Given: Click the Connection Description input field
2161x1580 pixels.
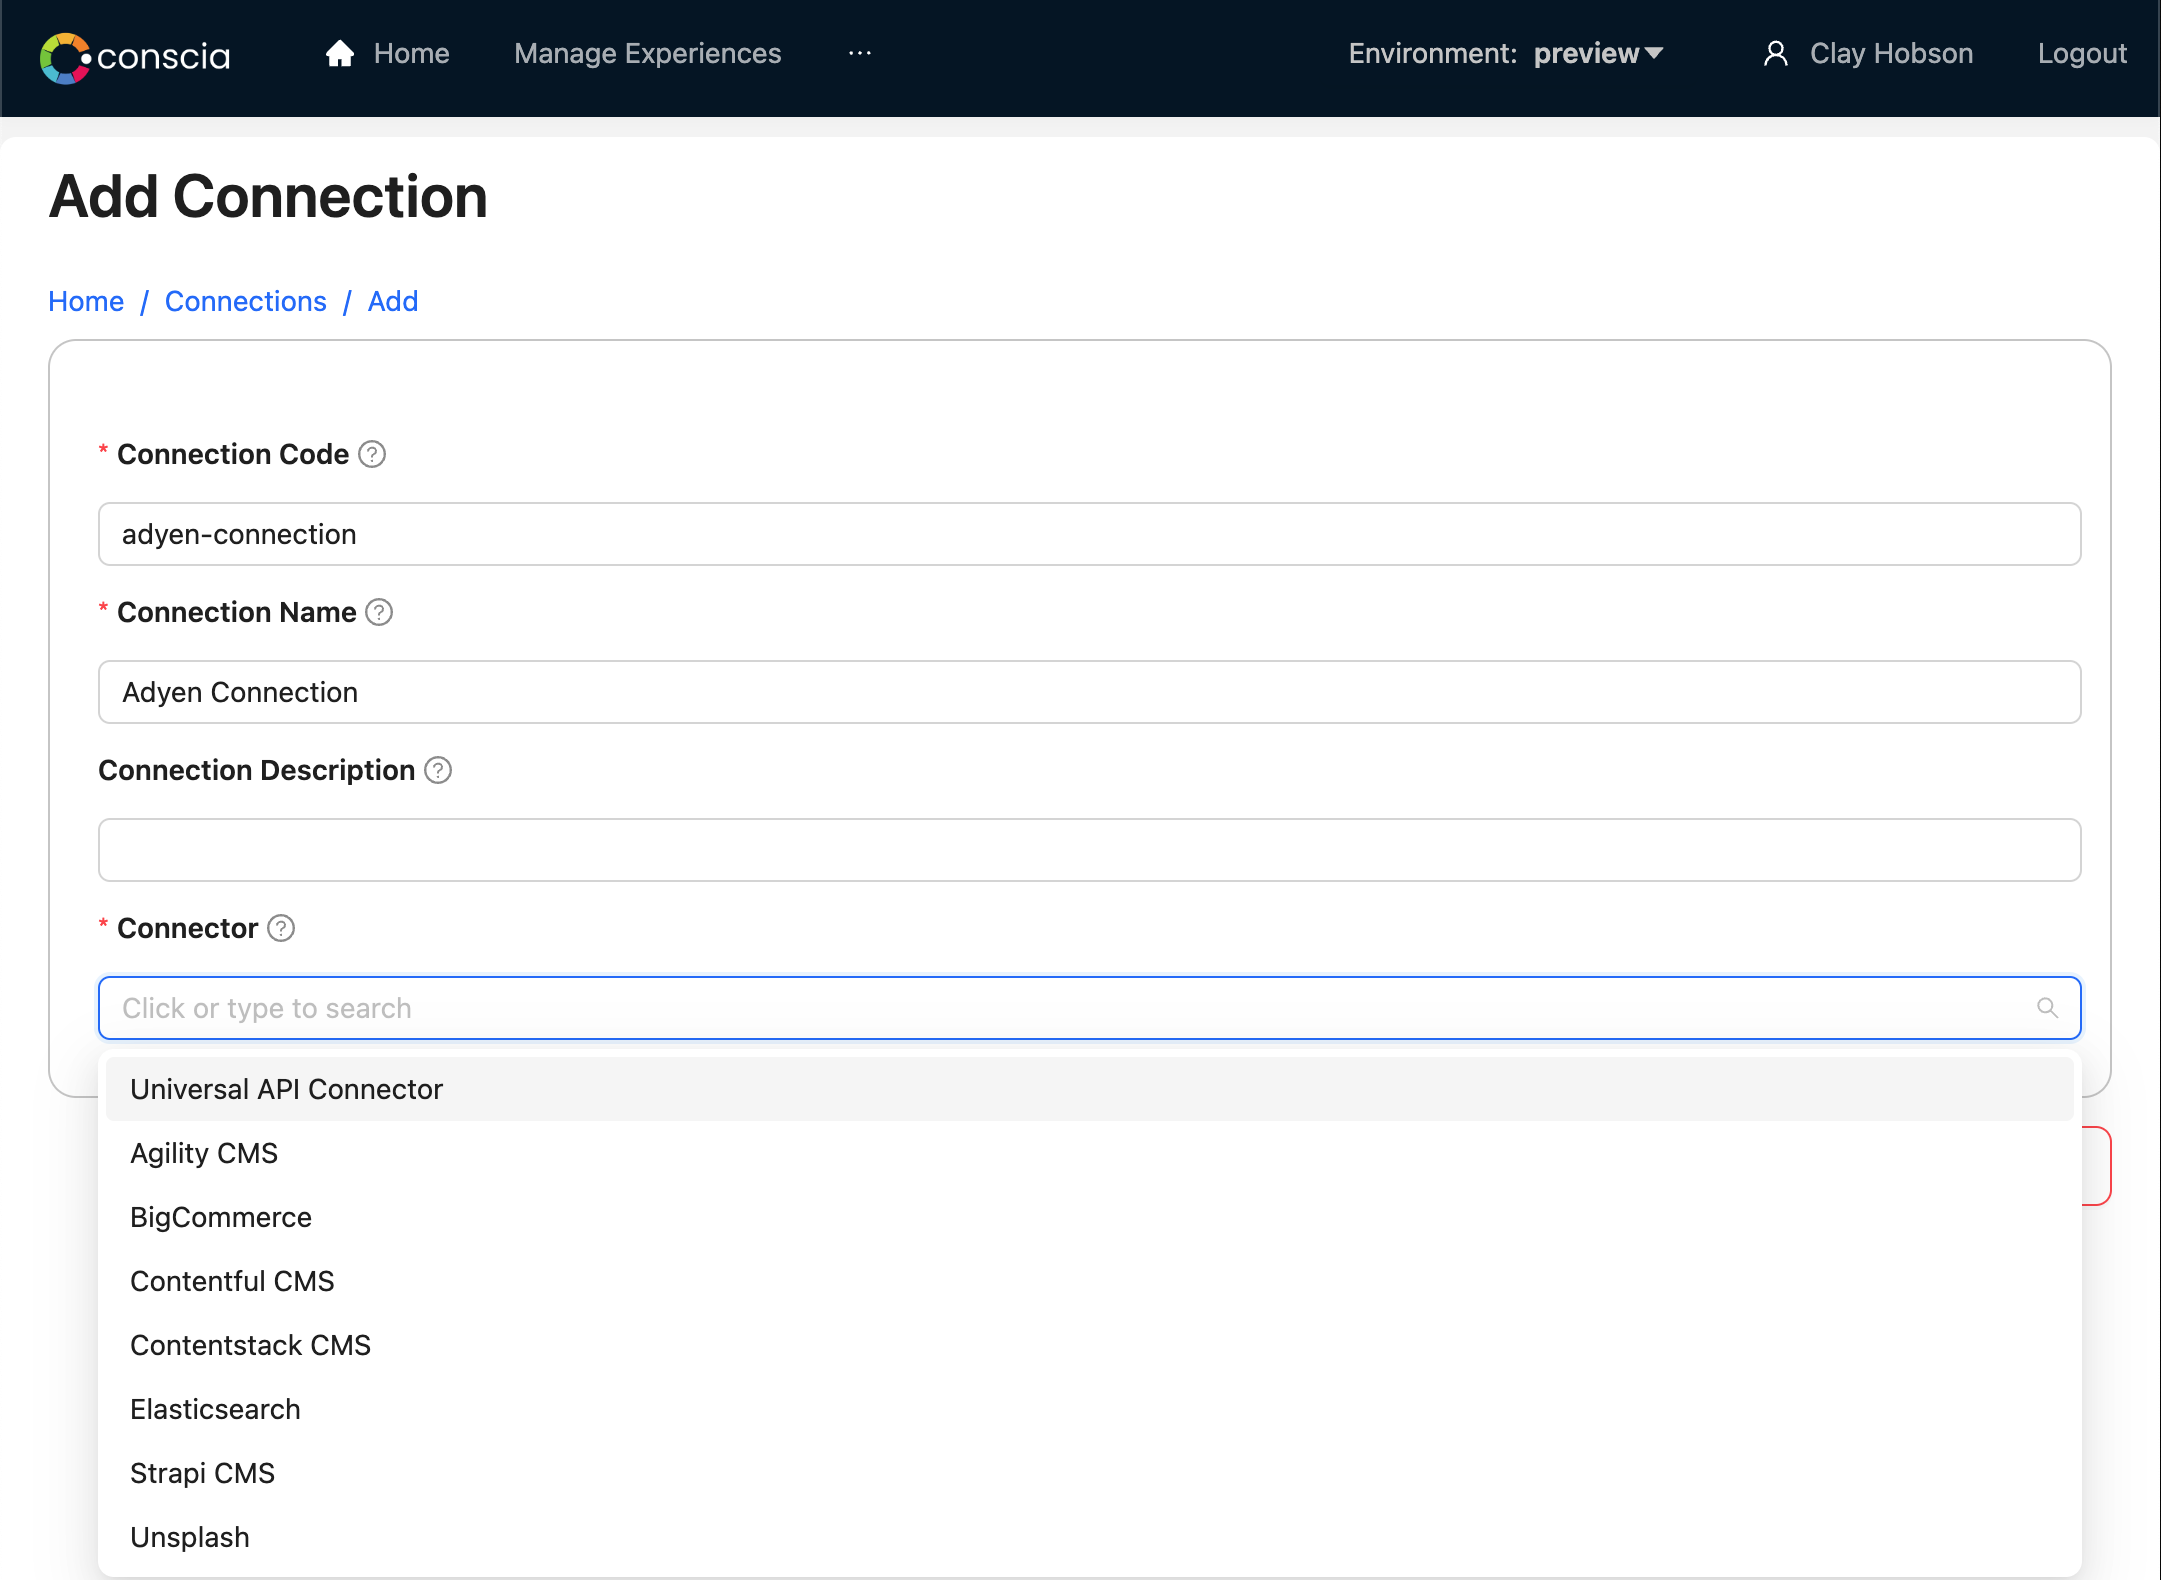Looking at the screenshot, I should coord(1090,850).
